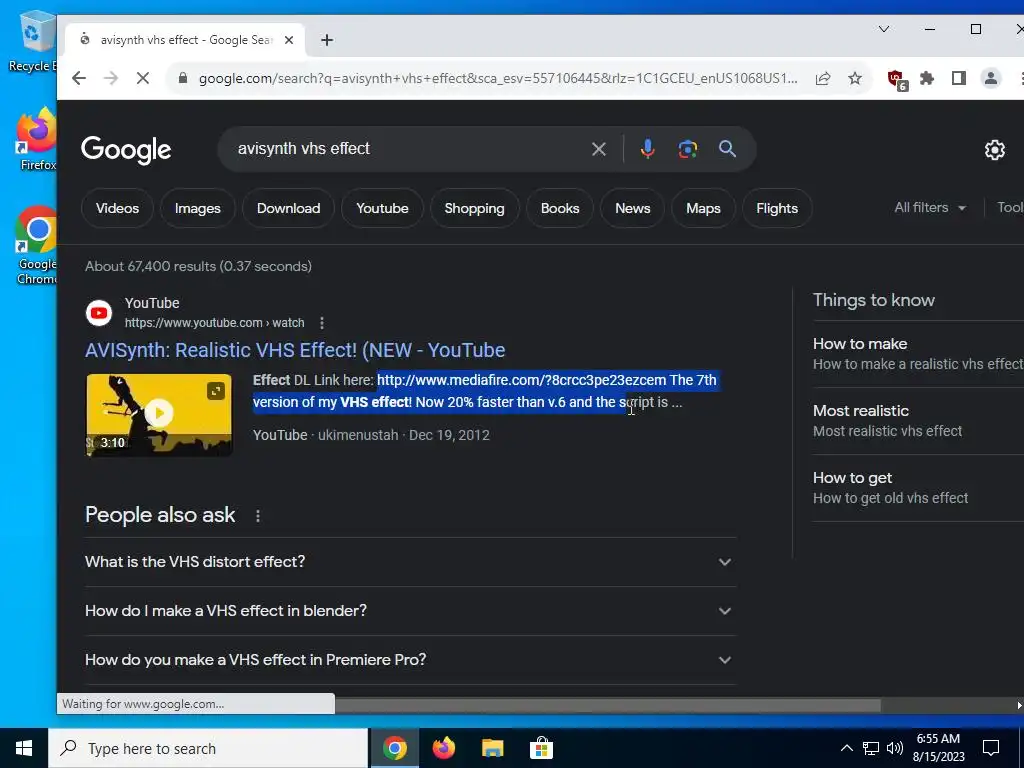The image size is (1024, 768).
Task: Open Google quick settings gear
Action: pos(995,150)
